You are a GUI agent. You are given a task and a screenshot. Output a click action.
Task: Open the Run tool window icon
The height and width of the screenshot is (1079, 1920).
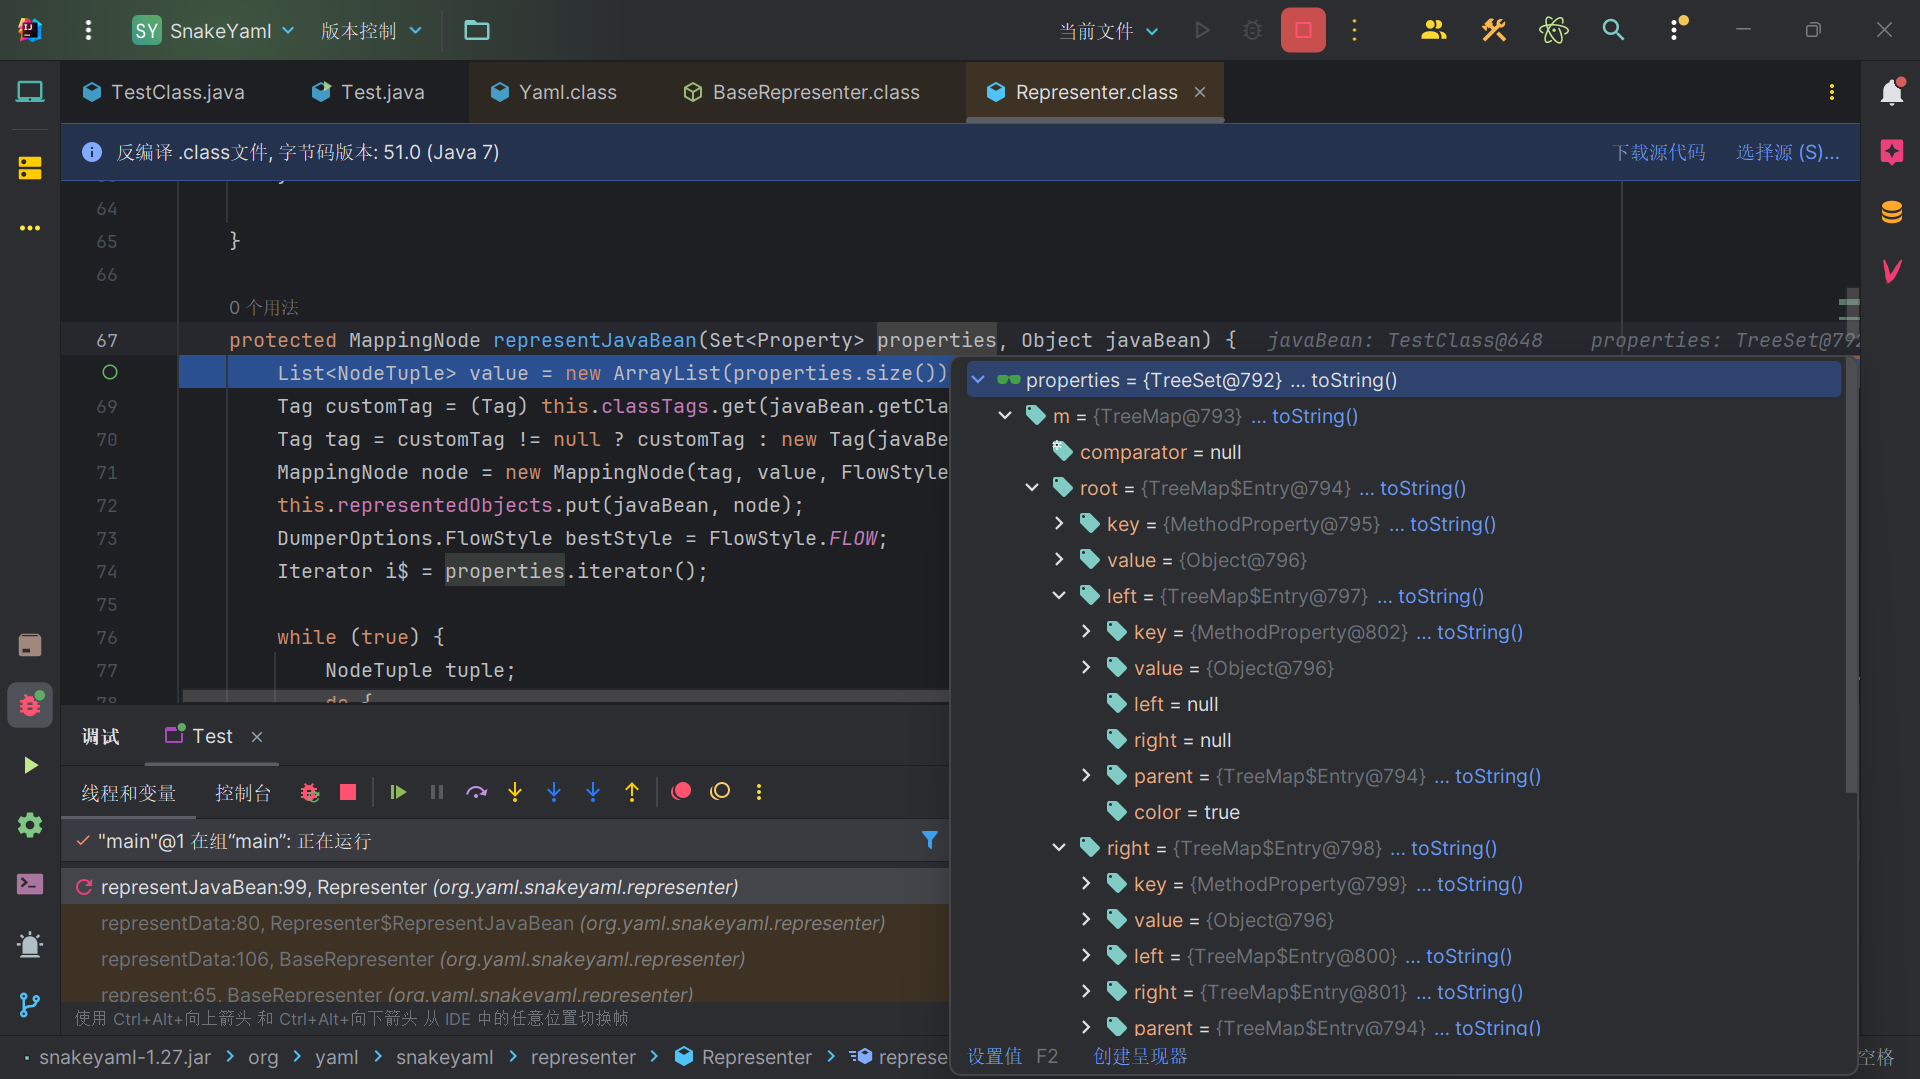click(x=30, y=765)
